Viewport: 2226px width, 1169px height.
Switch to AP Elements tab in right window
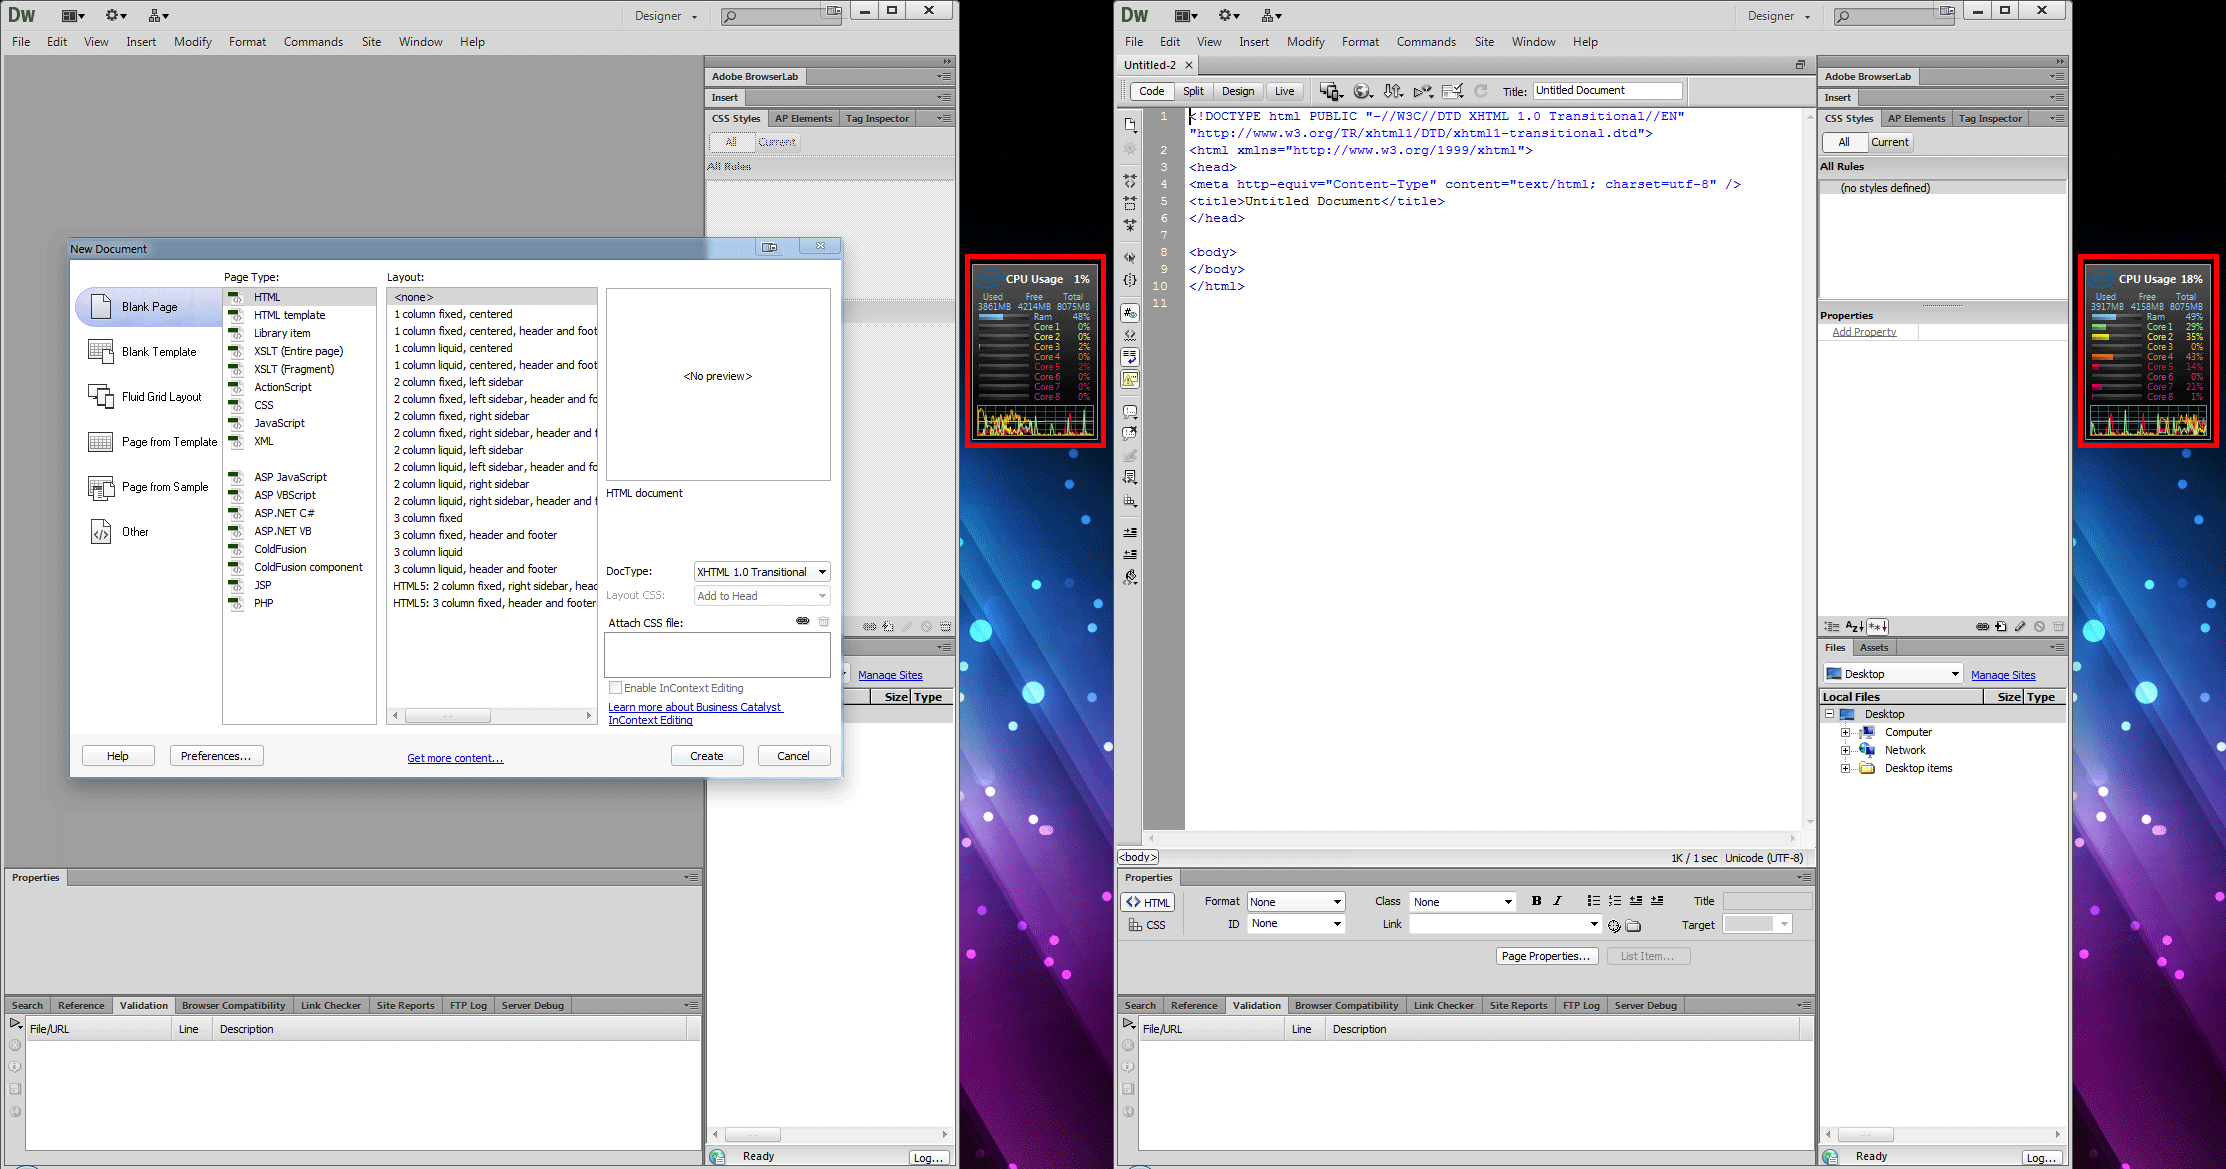coord(1916,119)
